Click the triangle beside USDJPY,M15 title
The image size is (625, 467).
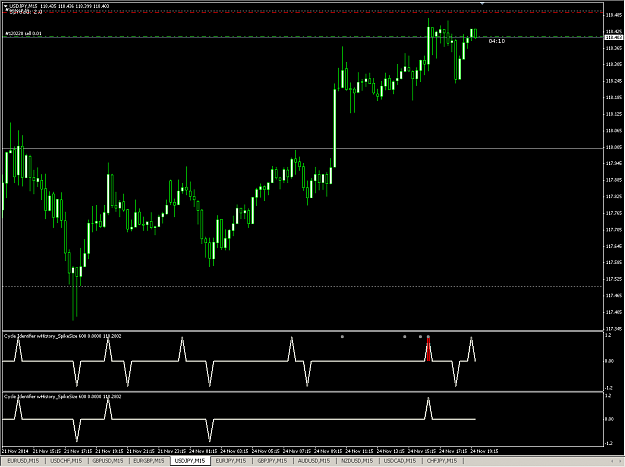point(6,6)
